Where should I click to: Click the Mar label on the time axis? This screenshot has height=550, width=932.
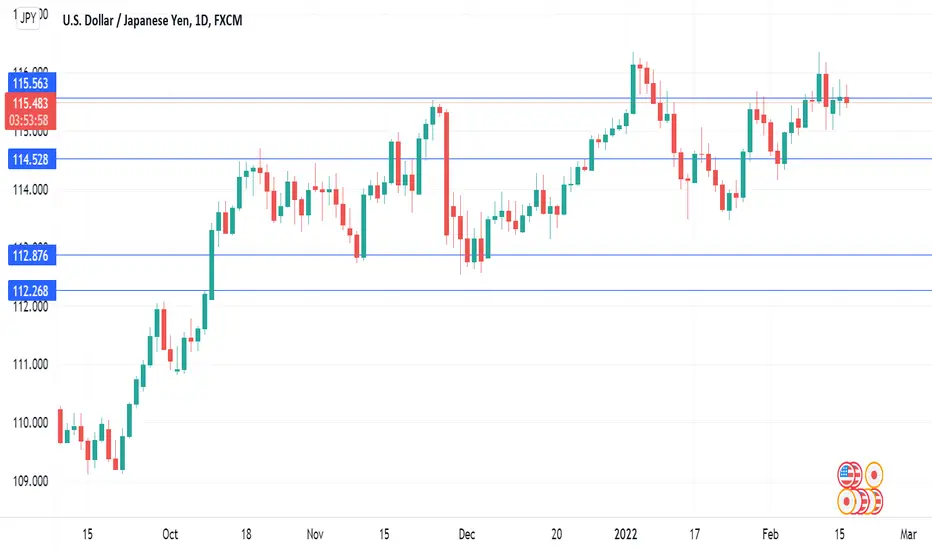click(908, 534)
